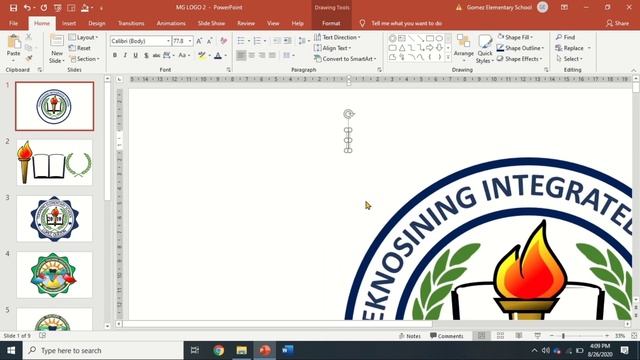The height and width of the screenshot is (360, 640).
Task: Switch to the Design tab
Action: pos(97,23)
